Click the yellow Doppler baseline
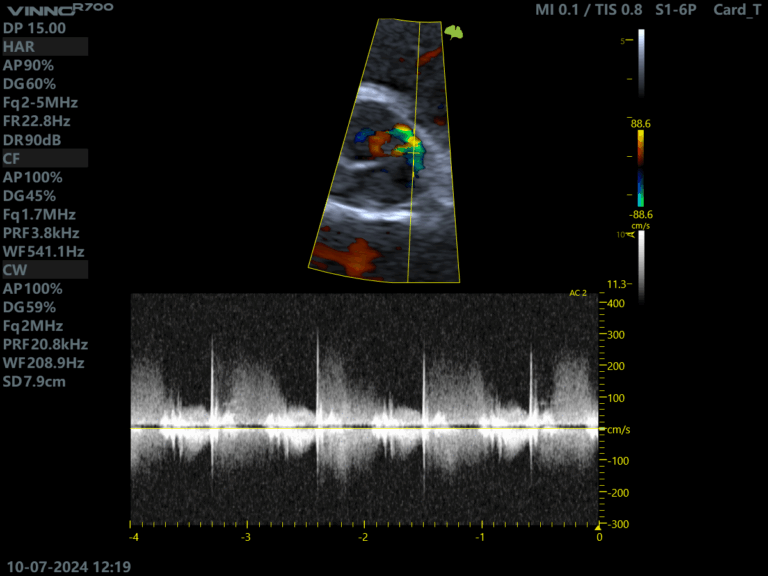 (365, 429)
